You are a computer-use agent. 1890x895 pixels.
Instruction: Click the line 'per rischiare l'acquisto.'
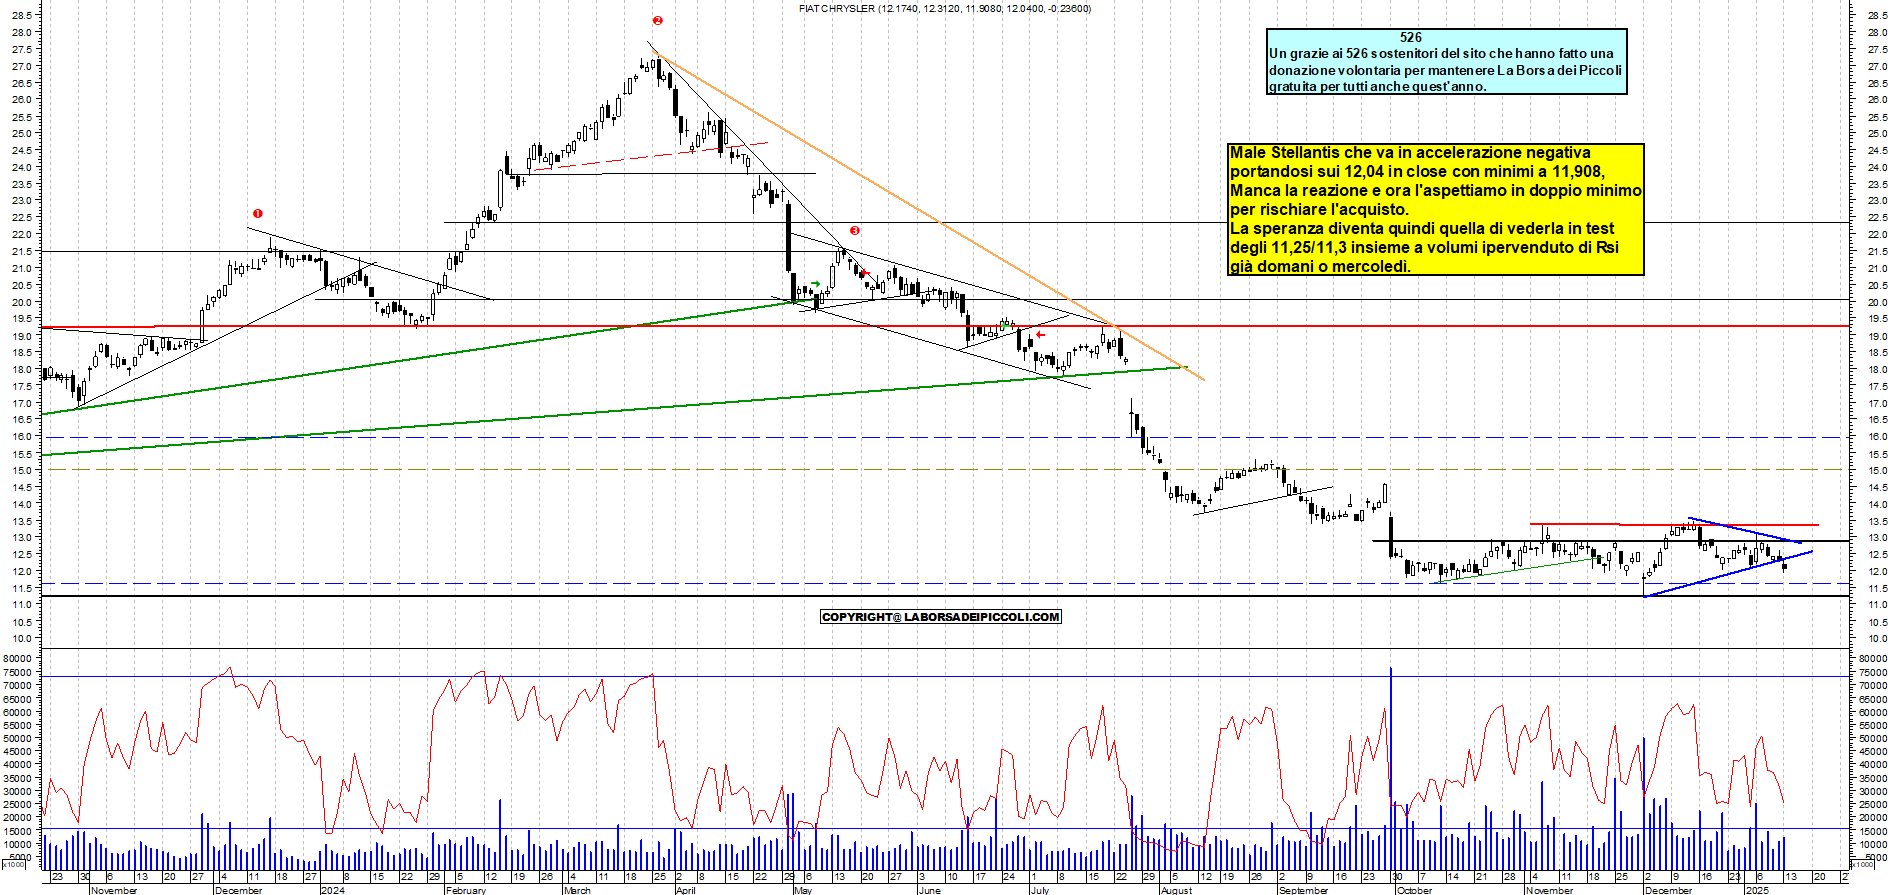coord(1319,209)
